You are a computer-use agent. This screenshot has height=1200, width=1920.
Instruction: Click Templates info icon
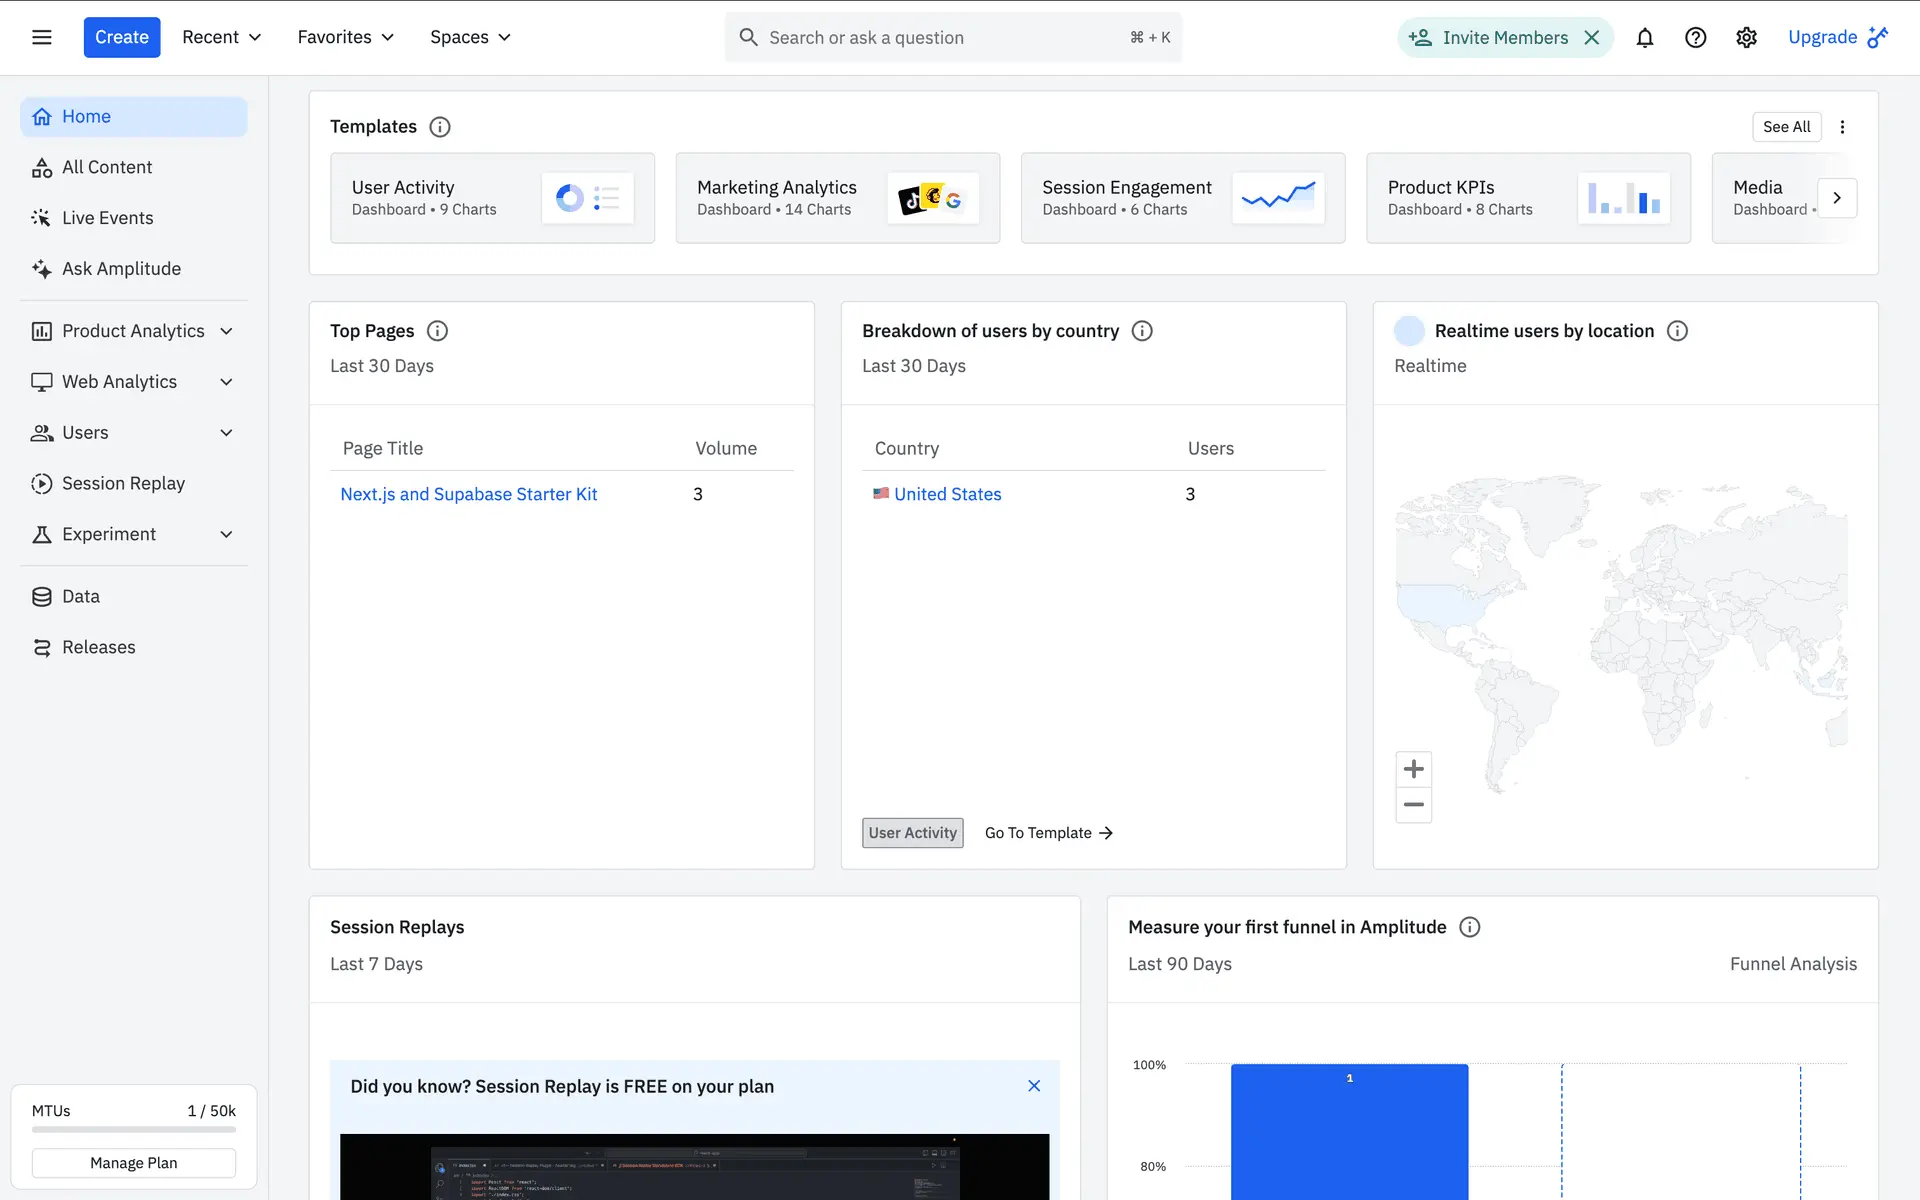tap(440, 127)
